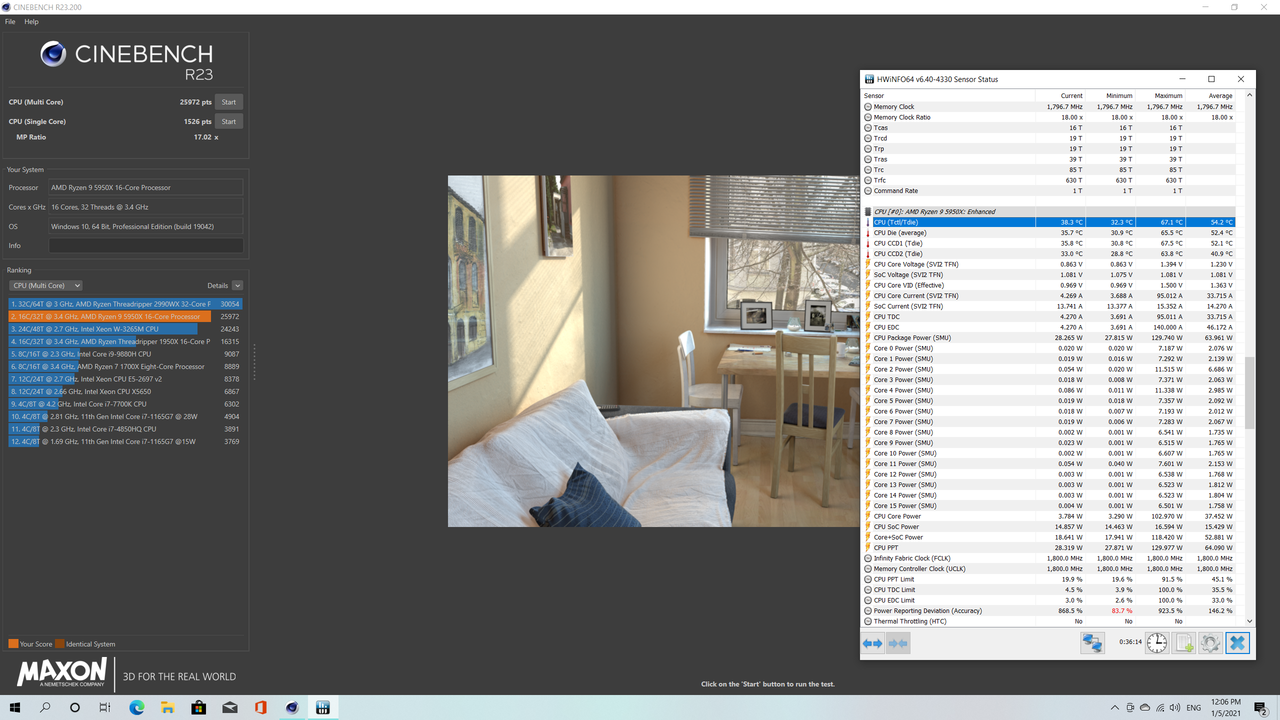Start the CPU Multi Core test
1280x720 pixels.
click(x=229, y=102)
